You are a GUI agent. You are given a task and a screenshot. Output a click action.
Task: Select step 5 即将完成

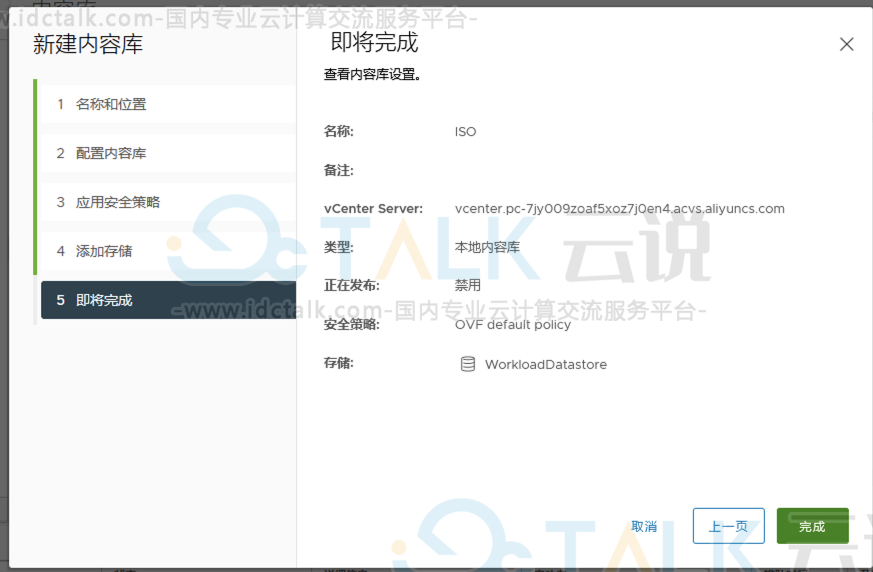(x=168, y=300)
